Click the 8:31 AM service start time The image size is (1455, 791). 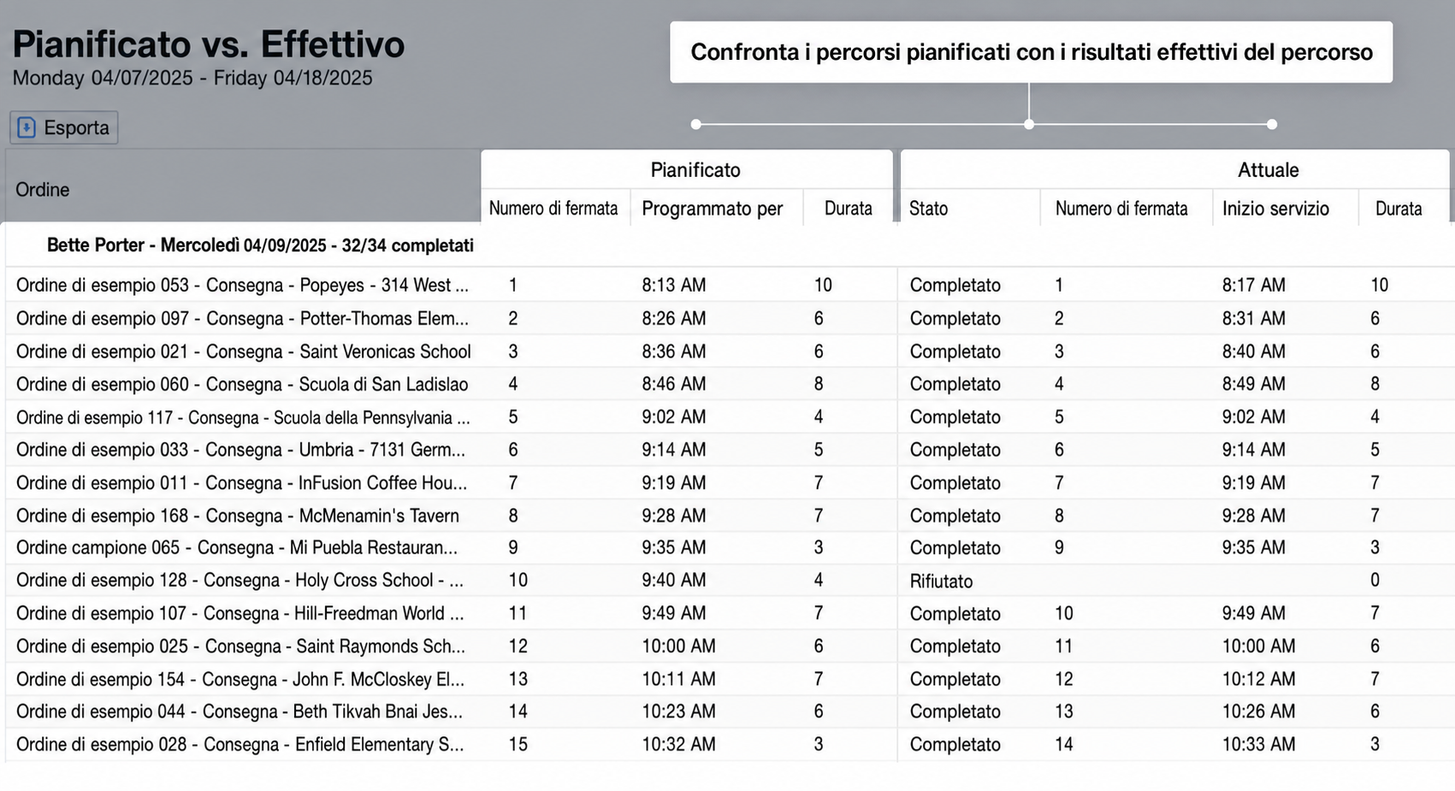(x=1254, y=318)
